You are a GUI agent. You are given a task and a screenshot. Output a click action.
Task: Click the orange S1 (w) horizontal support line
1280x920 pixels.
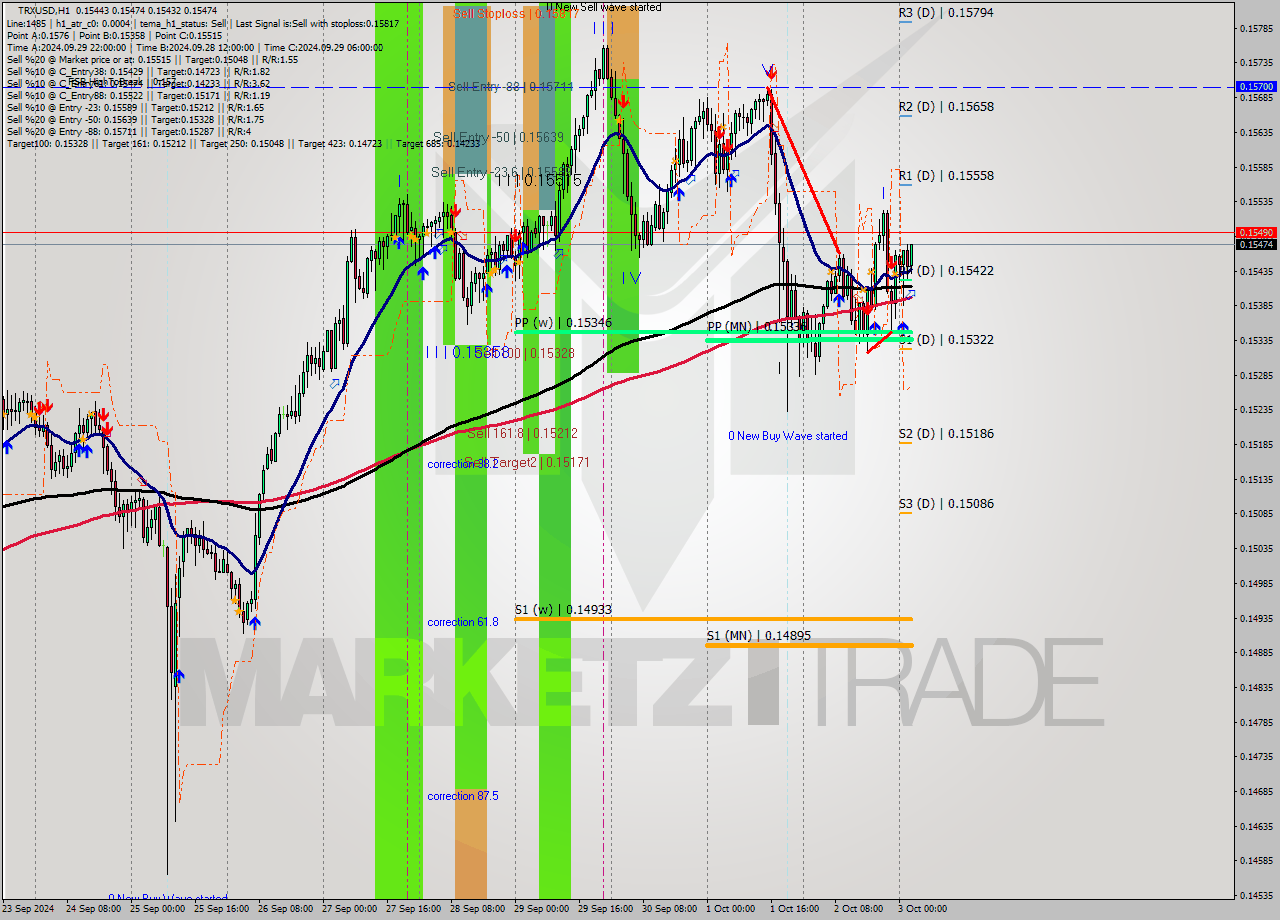click(x=713, y=619)
